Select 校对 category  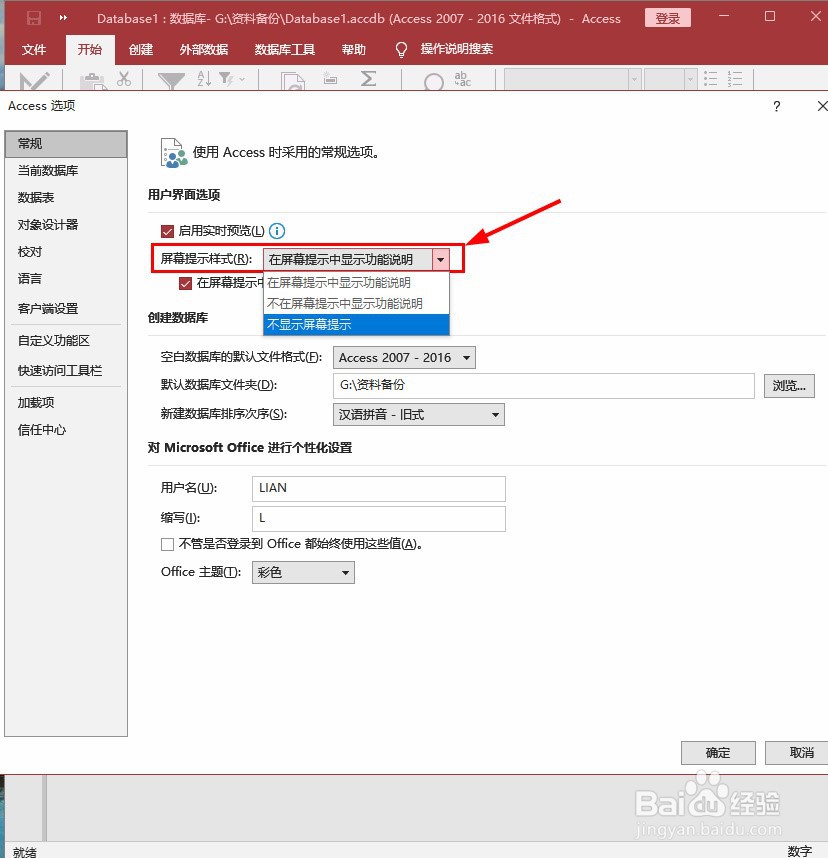[66, 252]
